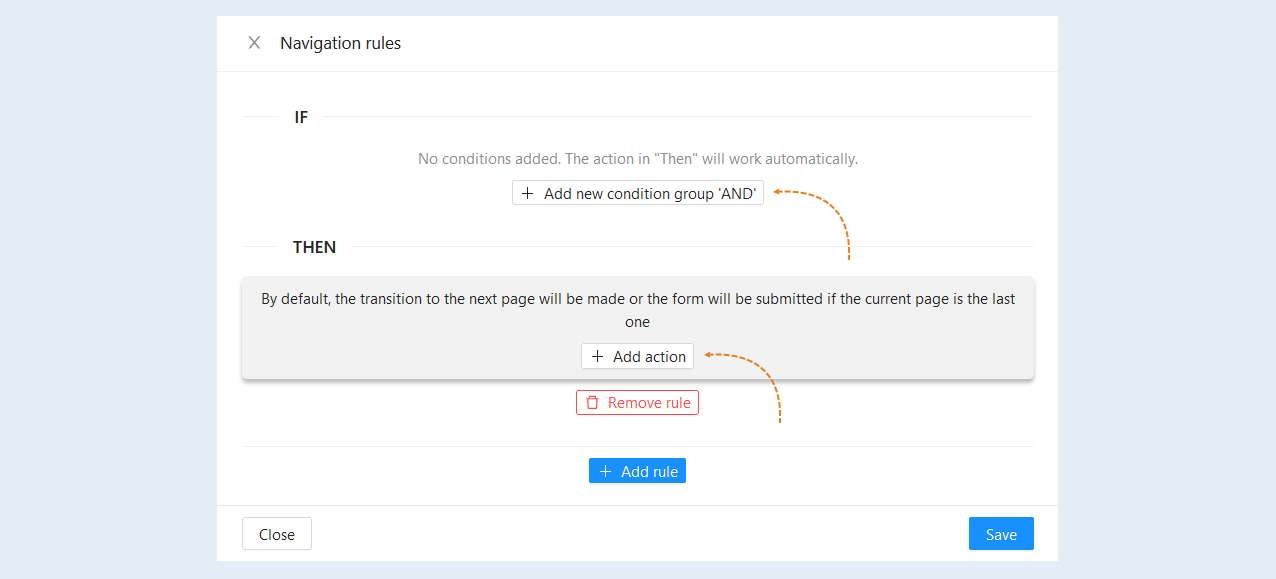1276x579 pixels.
Task: Add new condition group 'AND'
Action: (638, 193)
